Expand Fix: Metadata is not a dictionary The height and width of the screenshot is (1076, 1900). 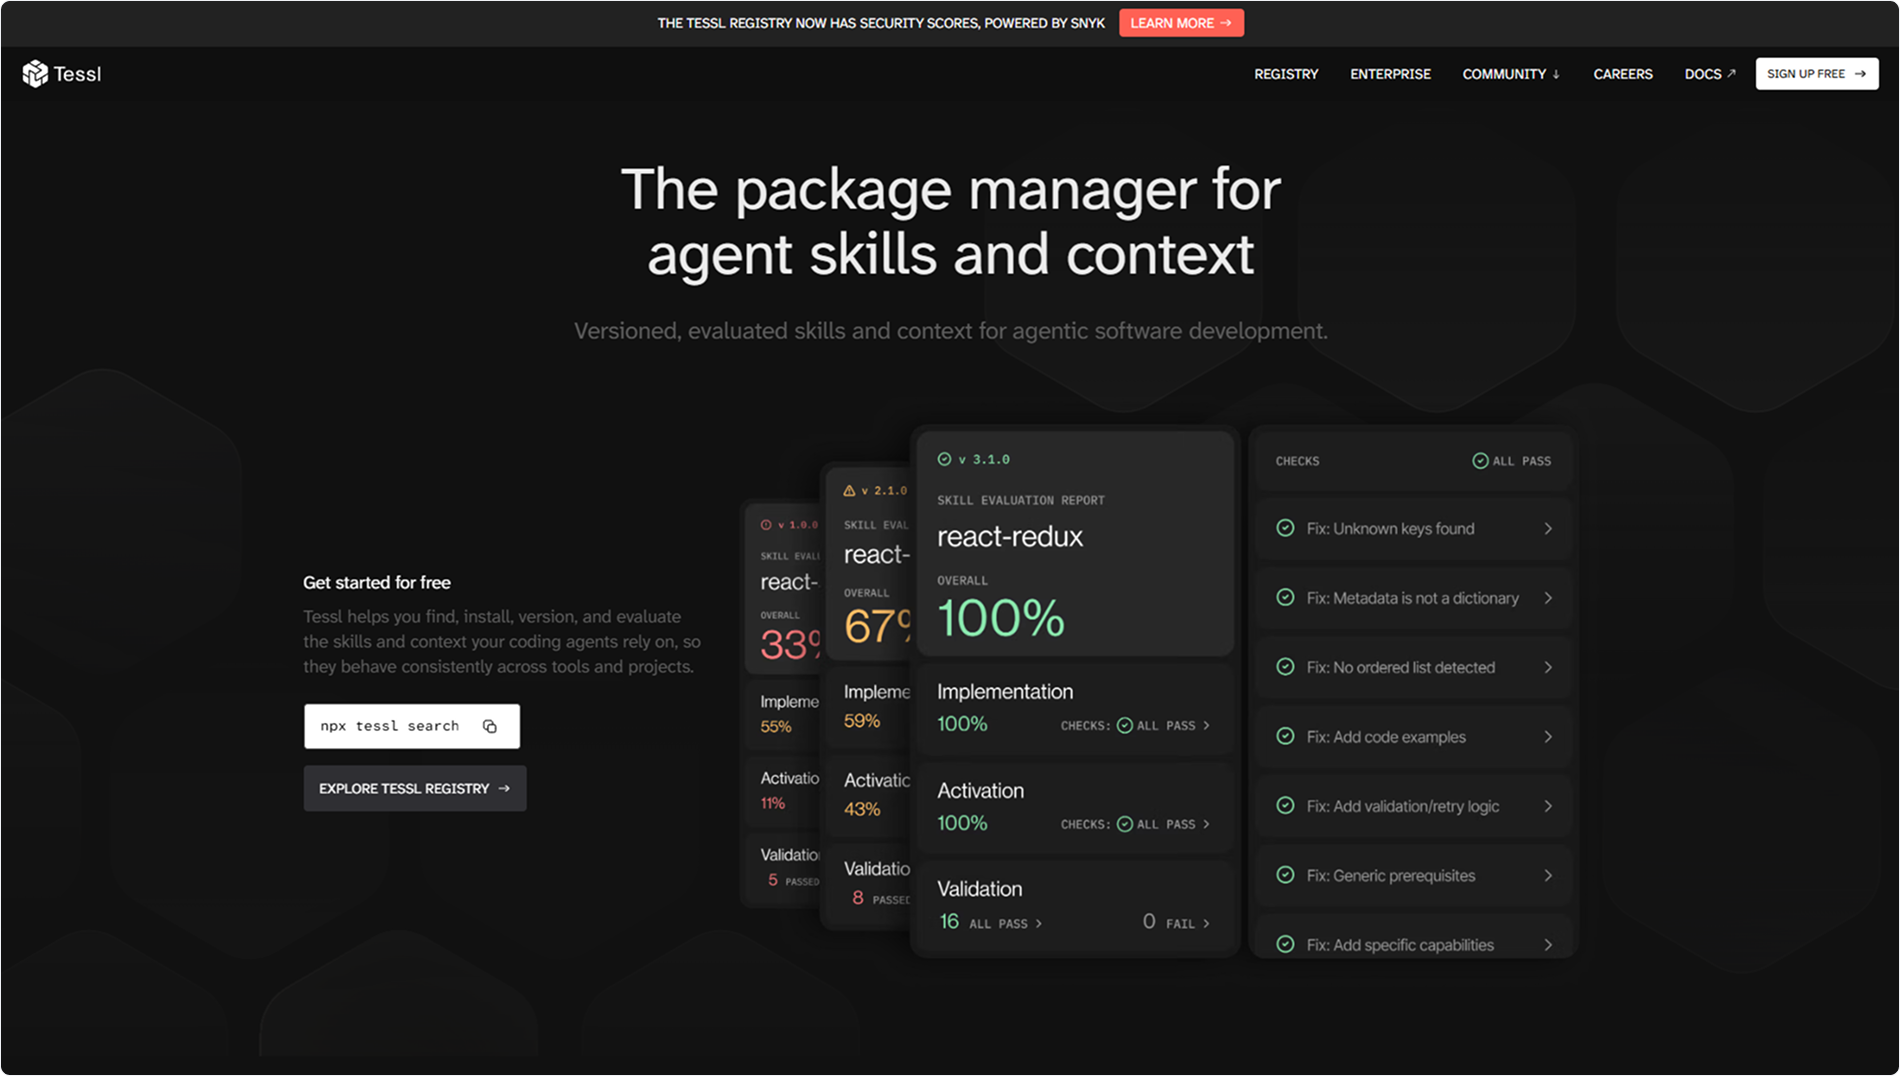1548,597
